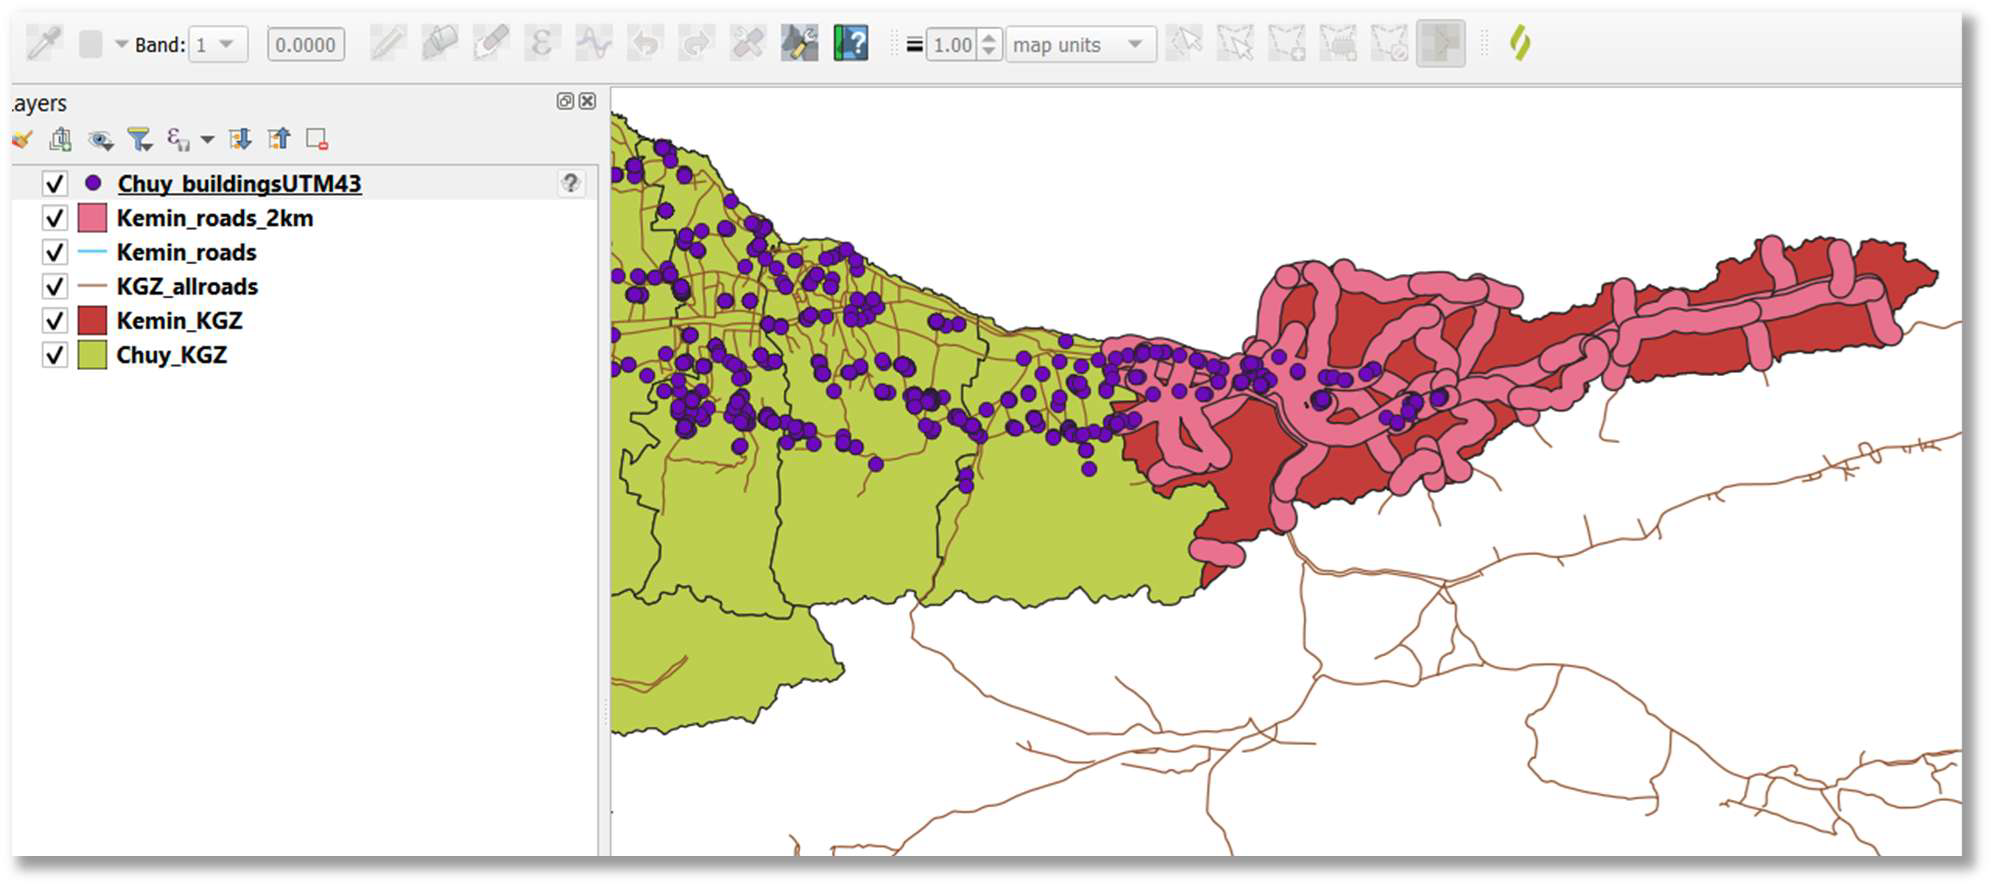Click the green plugin icon in toolbar

[x=1519, y=43]
